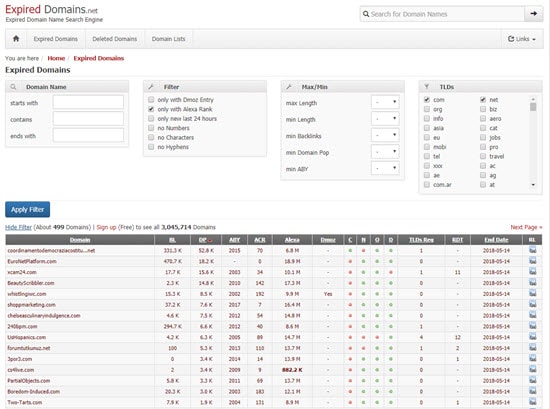Check the no Numbers filter
550x409 pixels.
[x=151, y=128]
